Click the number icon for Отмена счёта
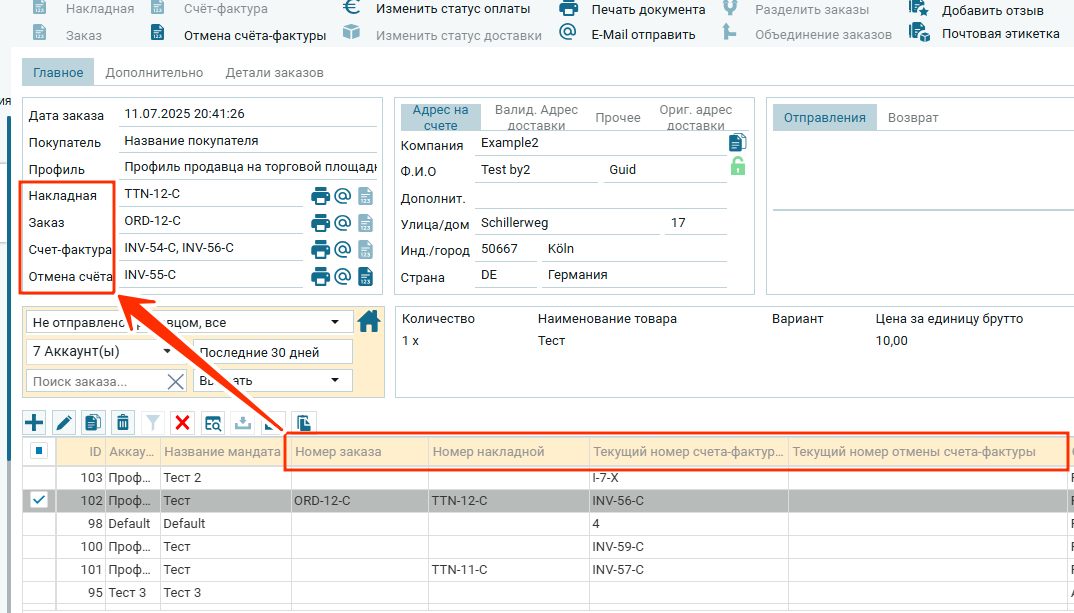 (x=366, y=276)
